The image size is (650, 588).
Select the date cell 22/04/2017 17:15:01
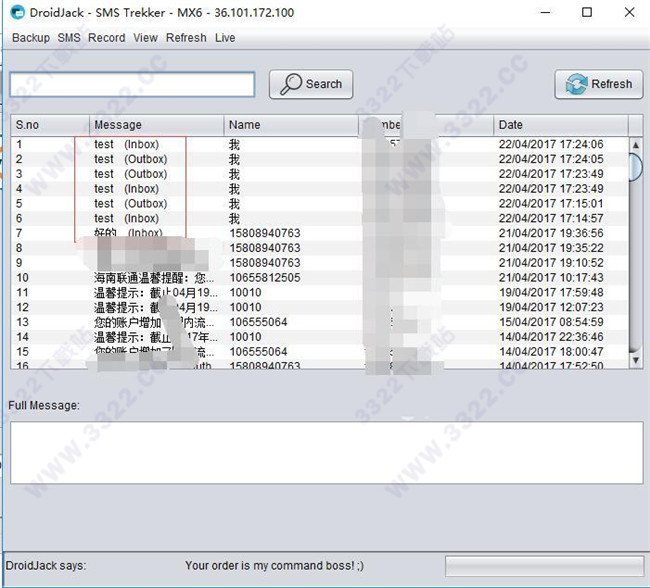(x=551, y=204)
